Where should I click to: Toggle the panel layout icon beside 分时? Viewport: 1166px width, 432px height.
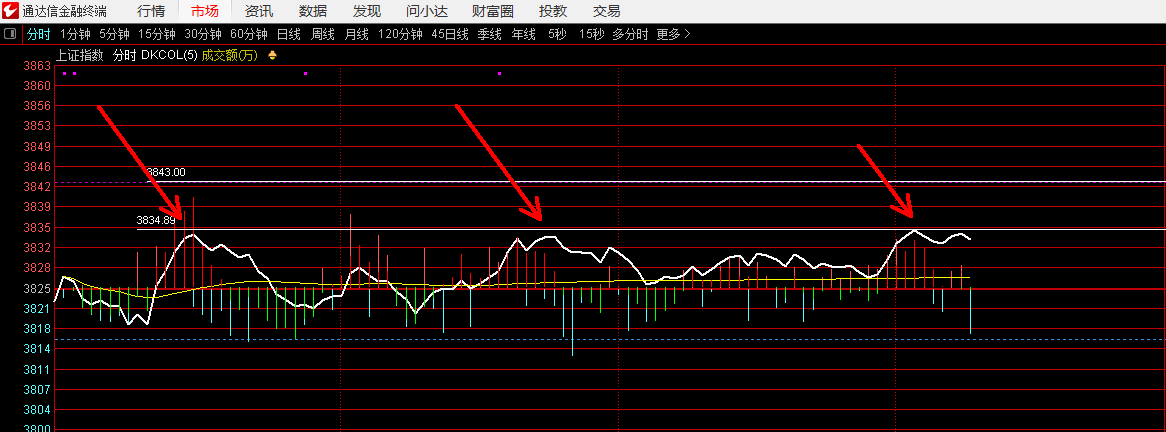(10, 34)
